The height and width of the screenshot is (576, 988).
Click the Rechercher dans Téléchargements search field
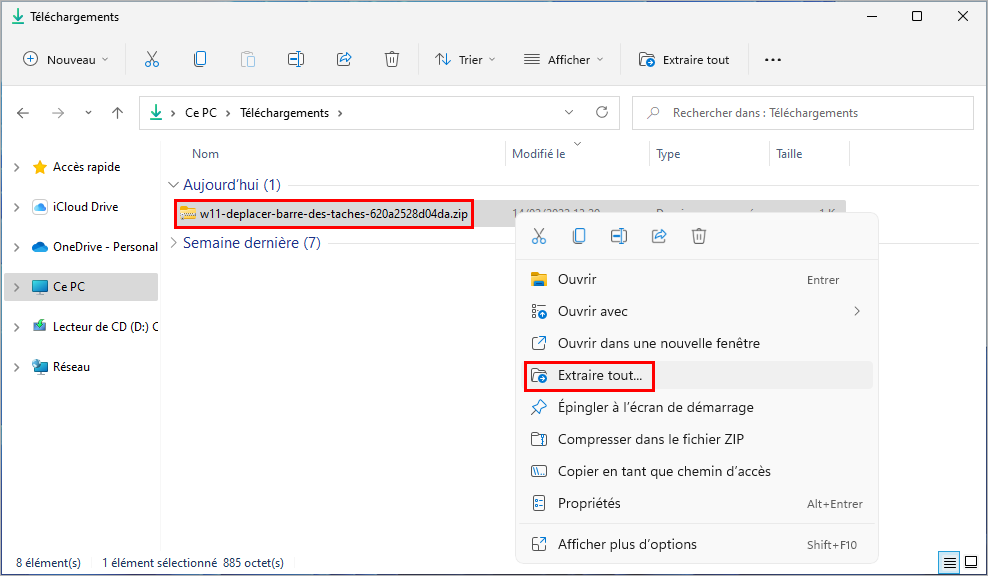803,113
